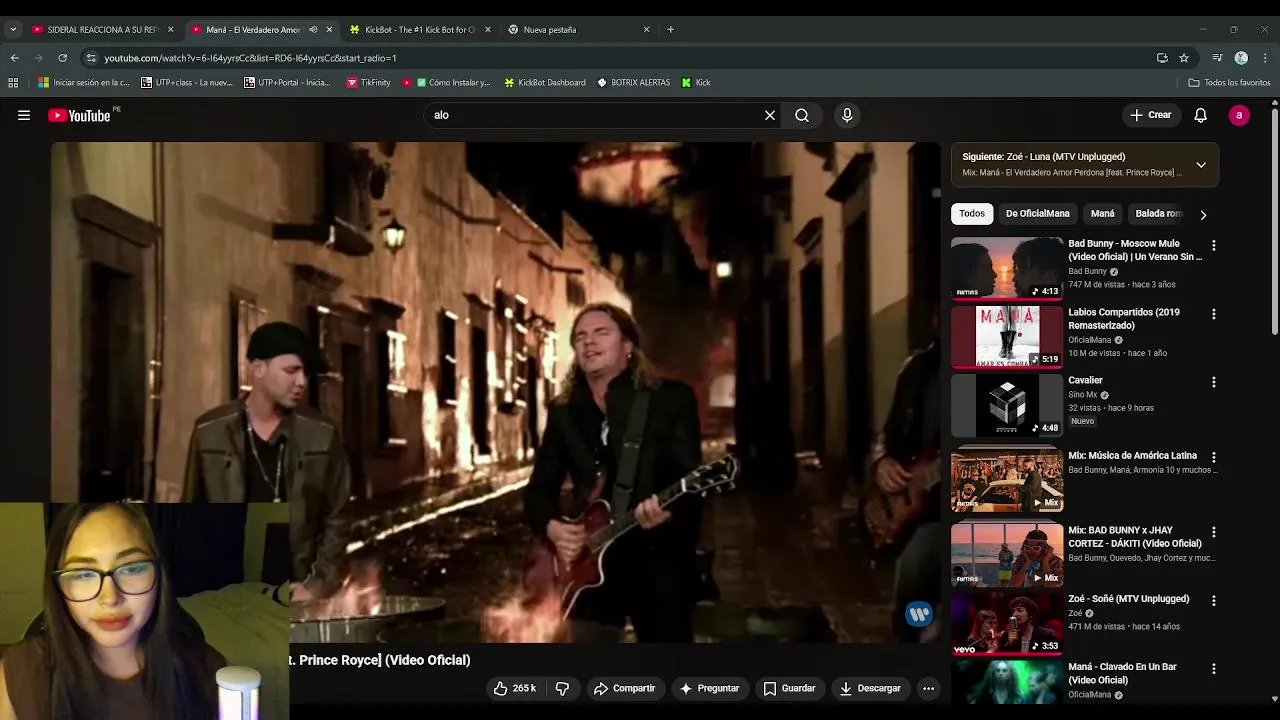Go to the YouTube home logo
This screenshot has width=1280, height=720.
pyautogui.click(x=79, y=116)
